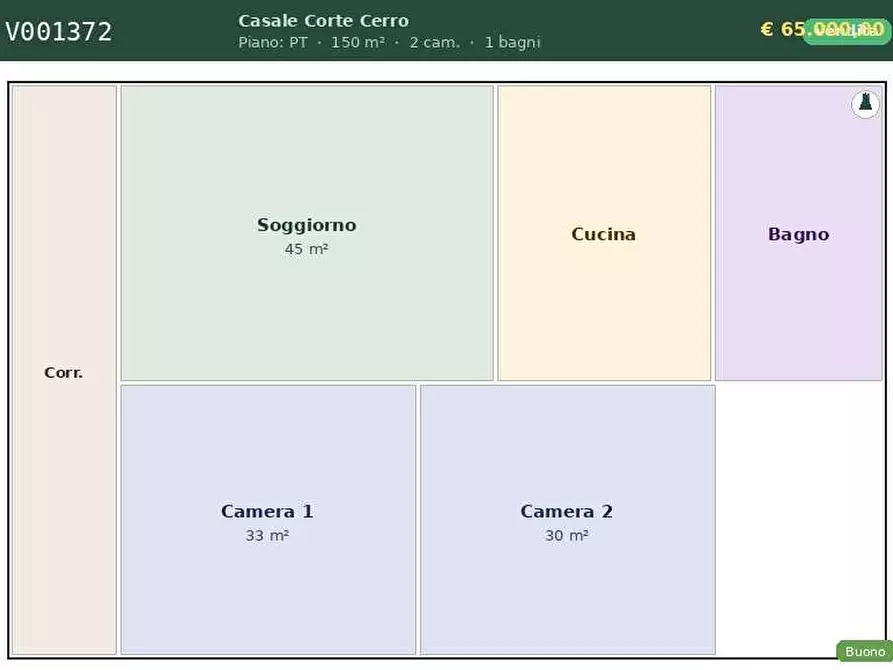Click the 1 bagni detail in header
Screen dimensions: 893x670
pyautogui.click(x=512, y=43)
